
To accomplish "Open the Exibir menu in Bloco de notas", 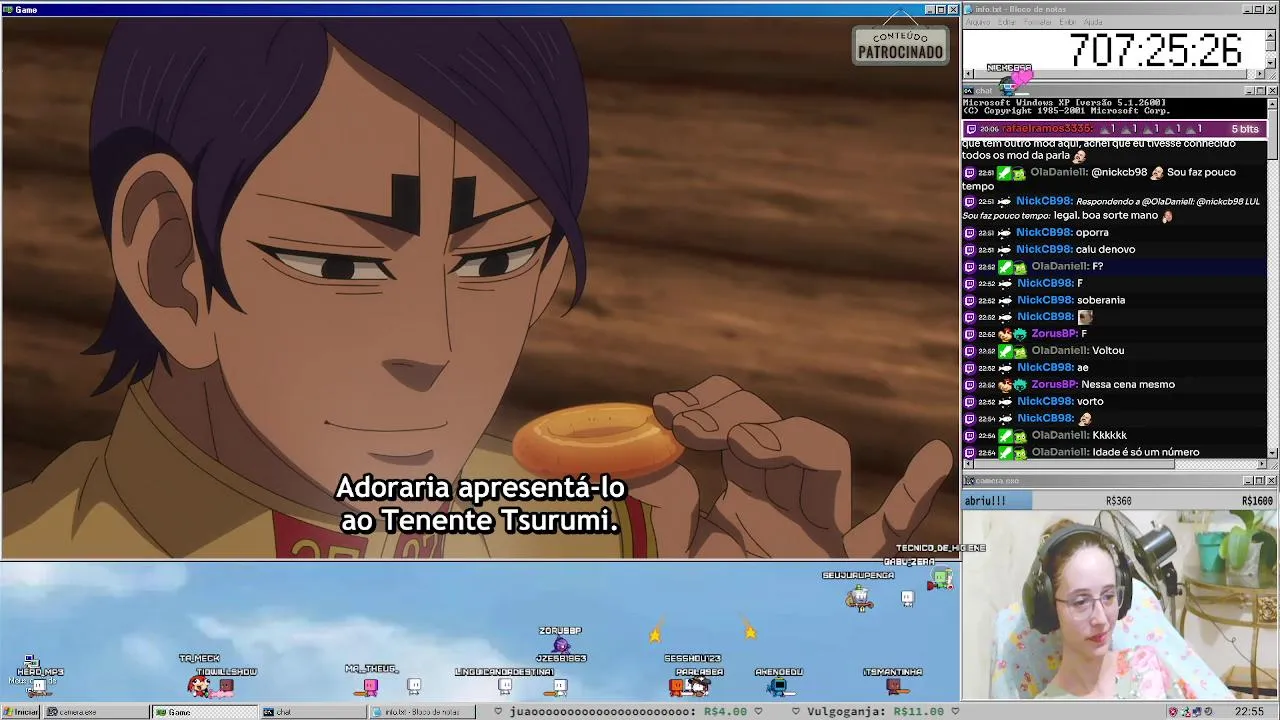I will 1068,22.
